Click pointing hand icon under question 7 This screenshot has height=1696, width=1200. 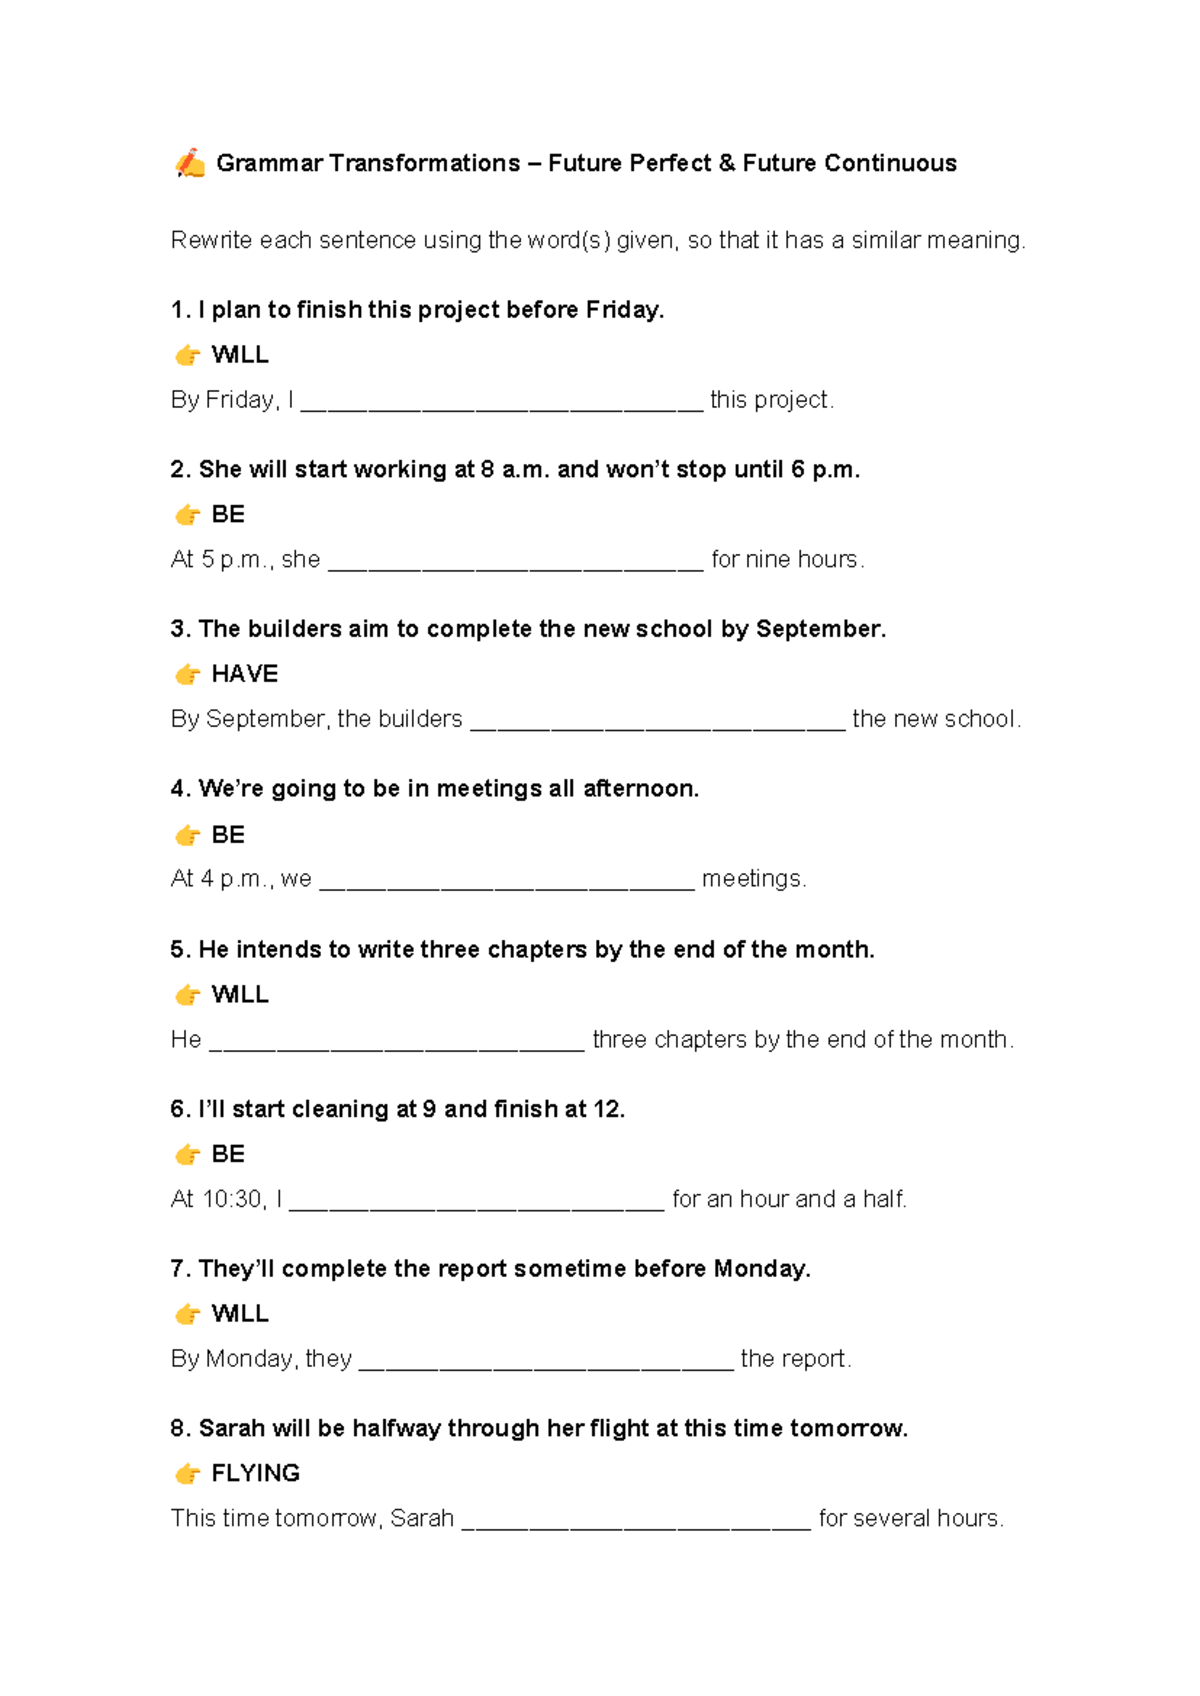click(x=187, y=1314)
